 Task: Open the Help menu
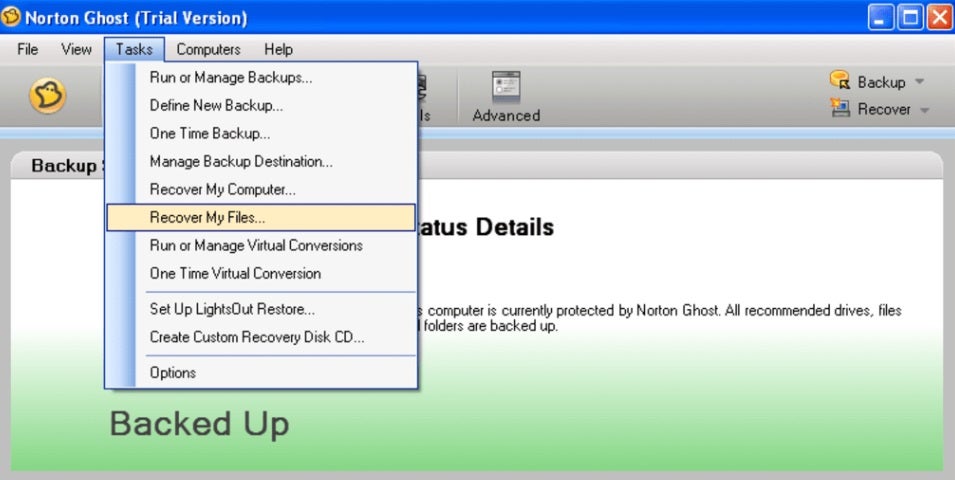(x=278, y=49)
